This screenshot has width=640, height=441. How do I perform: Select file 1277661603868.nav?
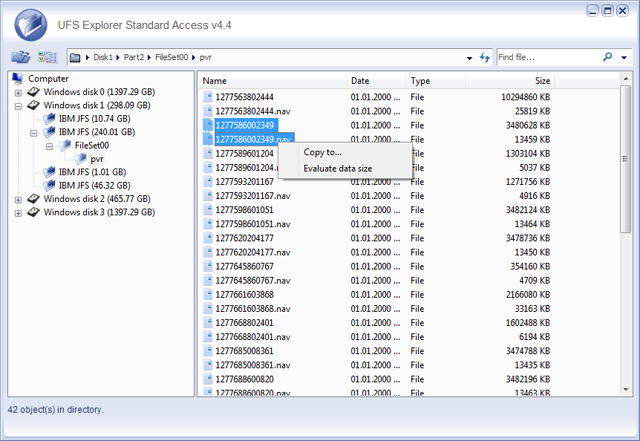[x=253, y=308]
